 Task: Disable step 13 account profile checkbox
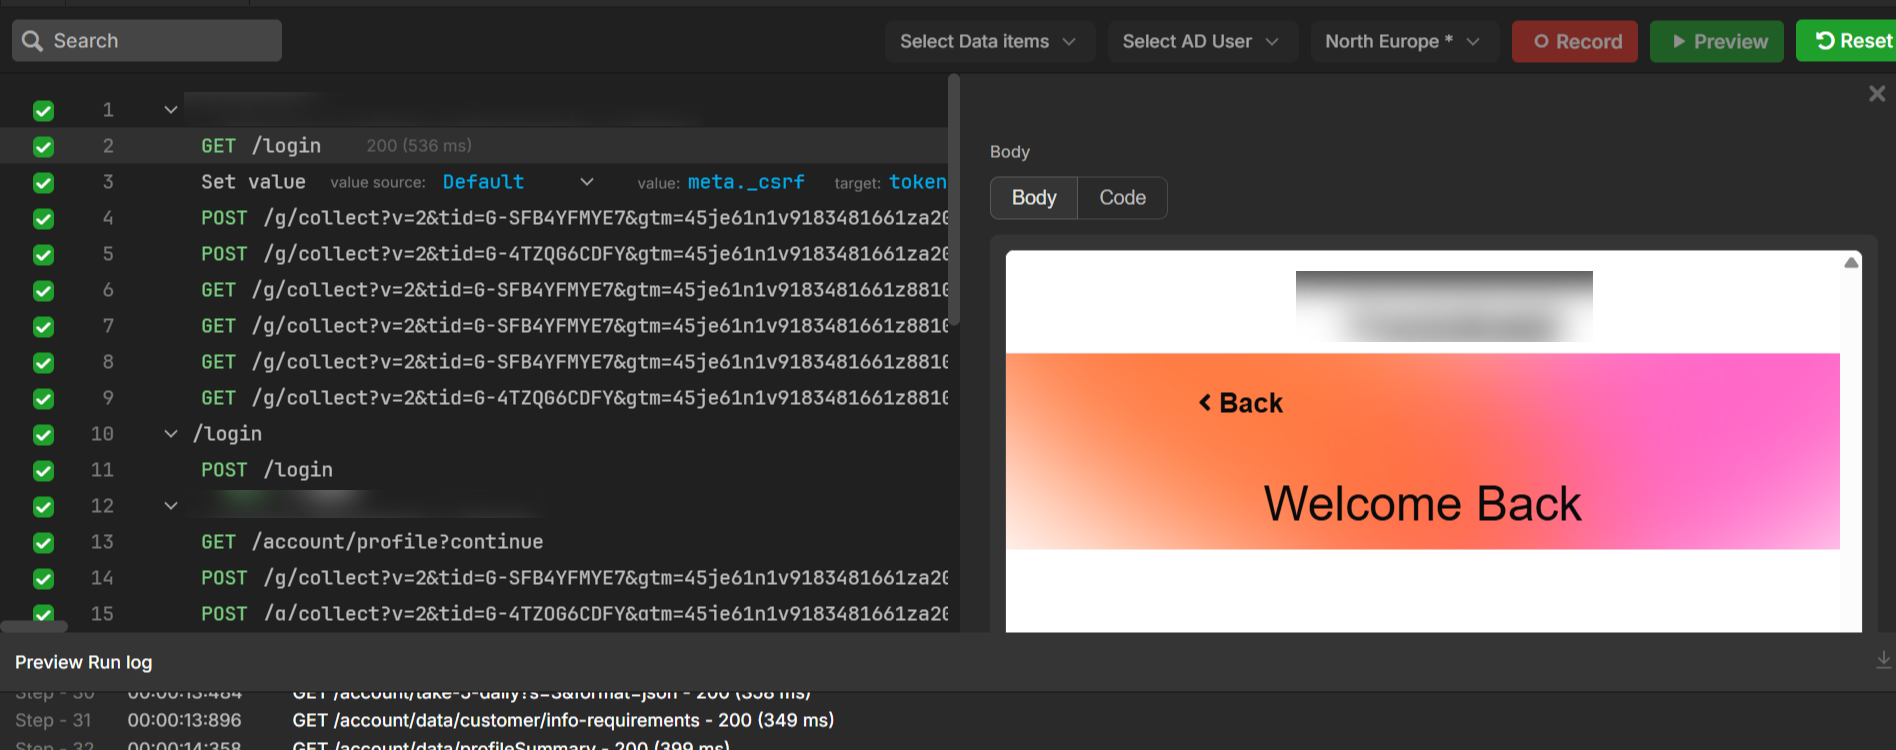point(43,543)
